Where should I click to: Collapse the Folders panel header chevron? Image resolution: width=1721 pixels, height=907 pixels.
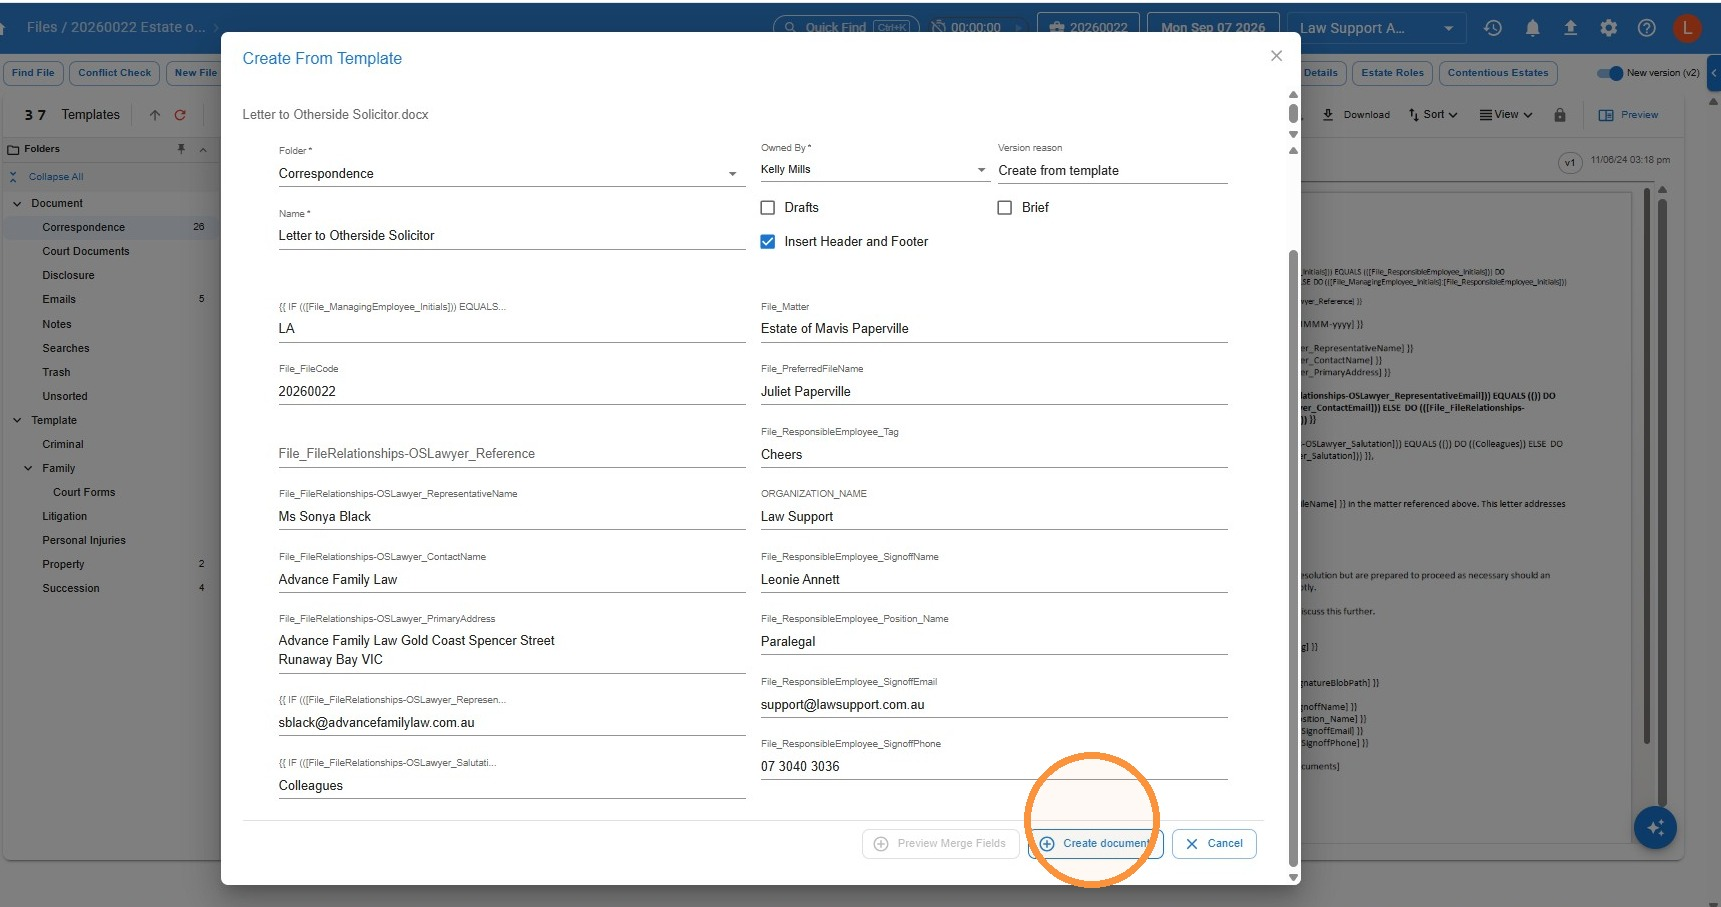(x=203, y=149)
